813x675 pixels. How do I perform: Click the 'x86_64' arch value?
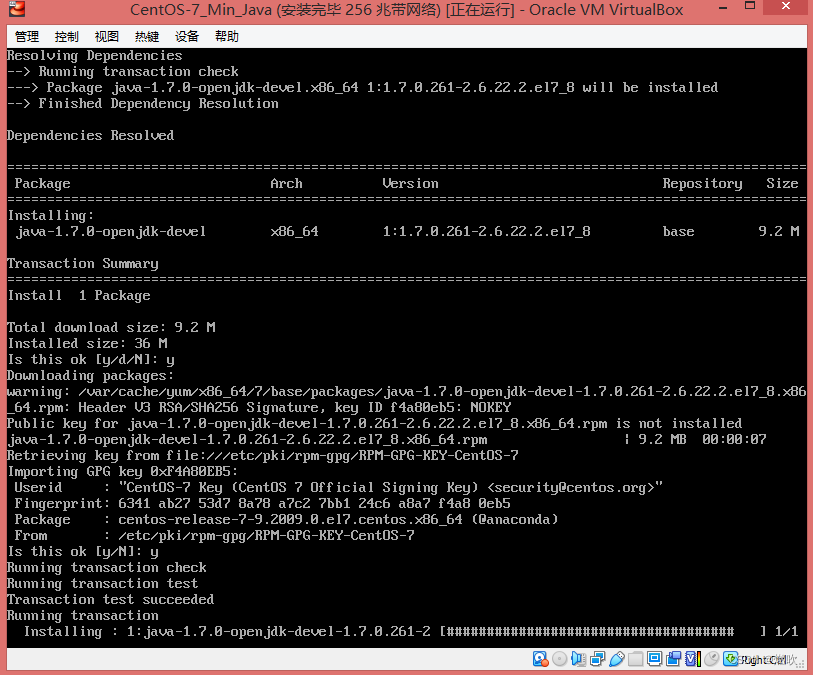click(295, 231)
